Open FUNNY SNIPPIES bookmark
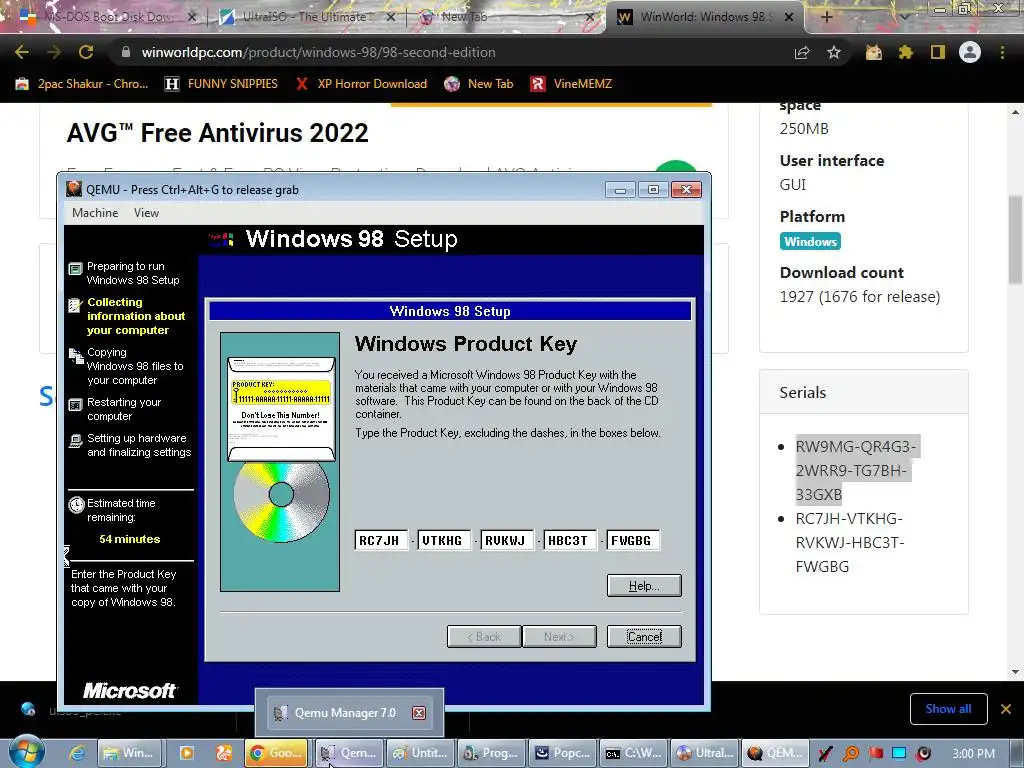Viewport: 1024px width, 768px height. pos(221,84)
